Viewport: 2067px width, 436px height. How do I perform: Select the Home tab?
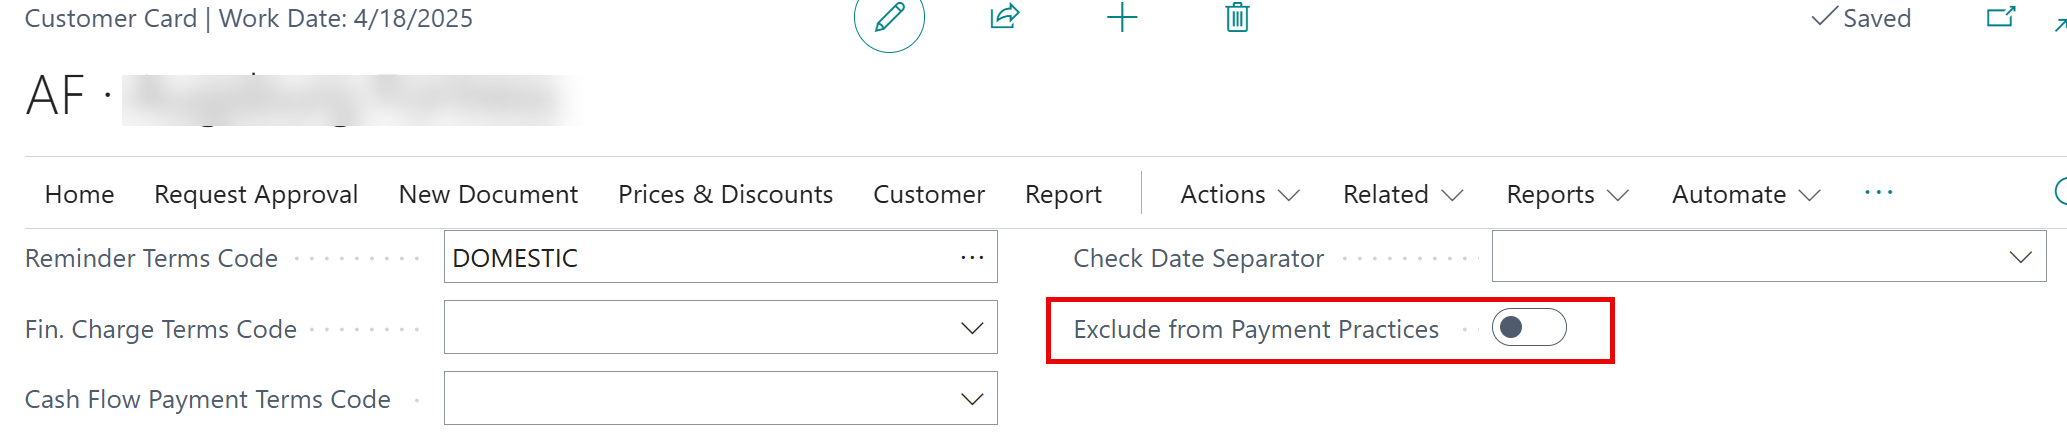tap(80, 194)
